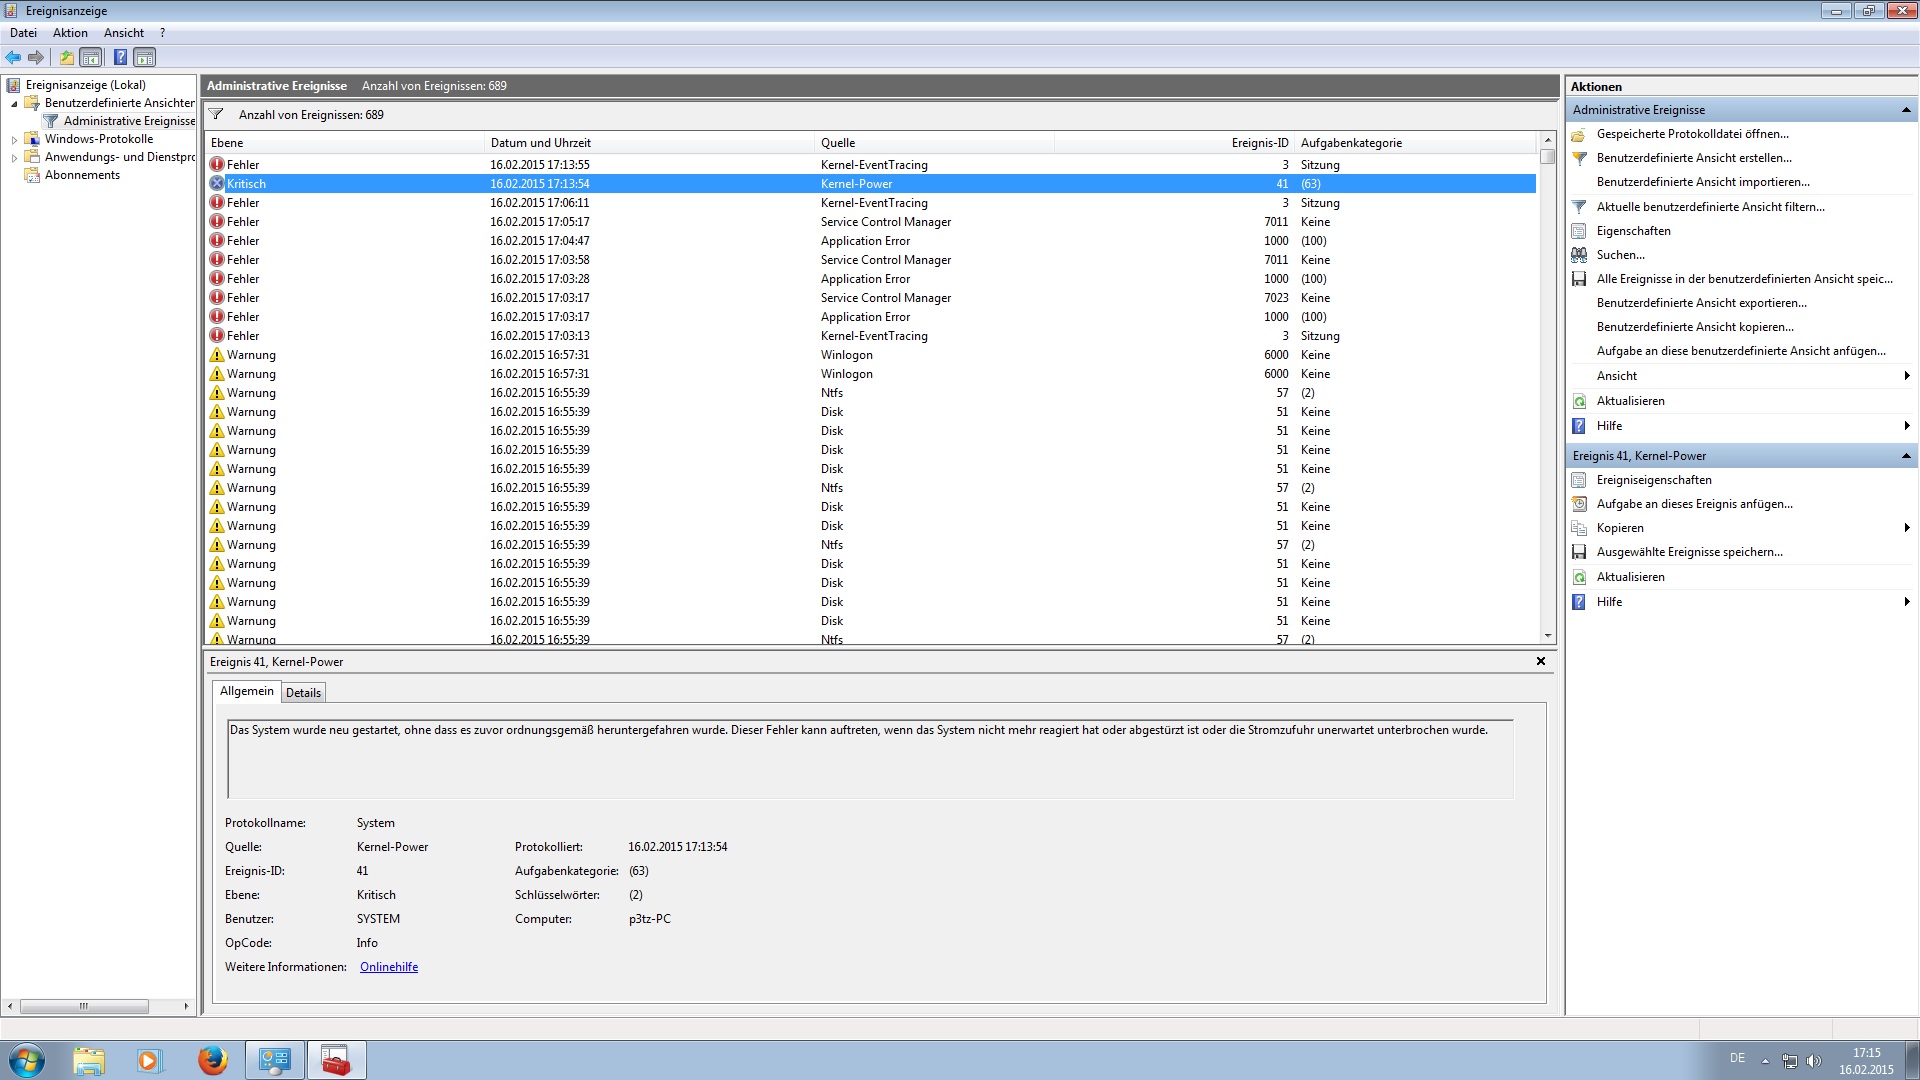Open Ereigniseigenschaften in actions pane
Image resolution: width=1920 pixels, height=1080 pixels.
point(1653,480)
